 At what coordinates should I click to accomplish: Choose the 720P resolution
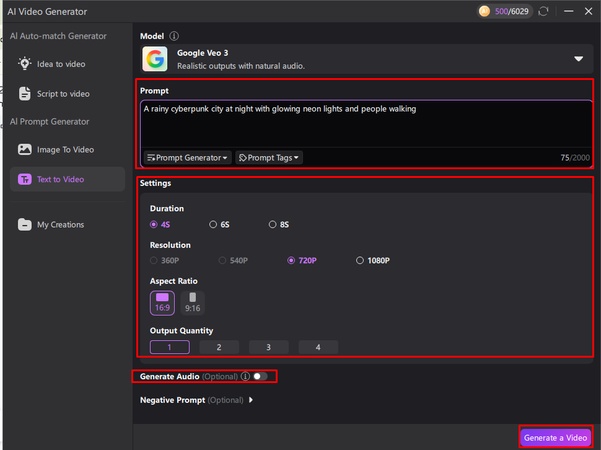tap(302, 261)
